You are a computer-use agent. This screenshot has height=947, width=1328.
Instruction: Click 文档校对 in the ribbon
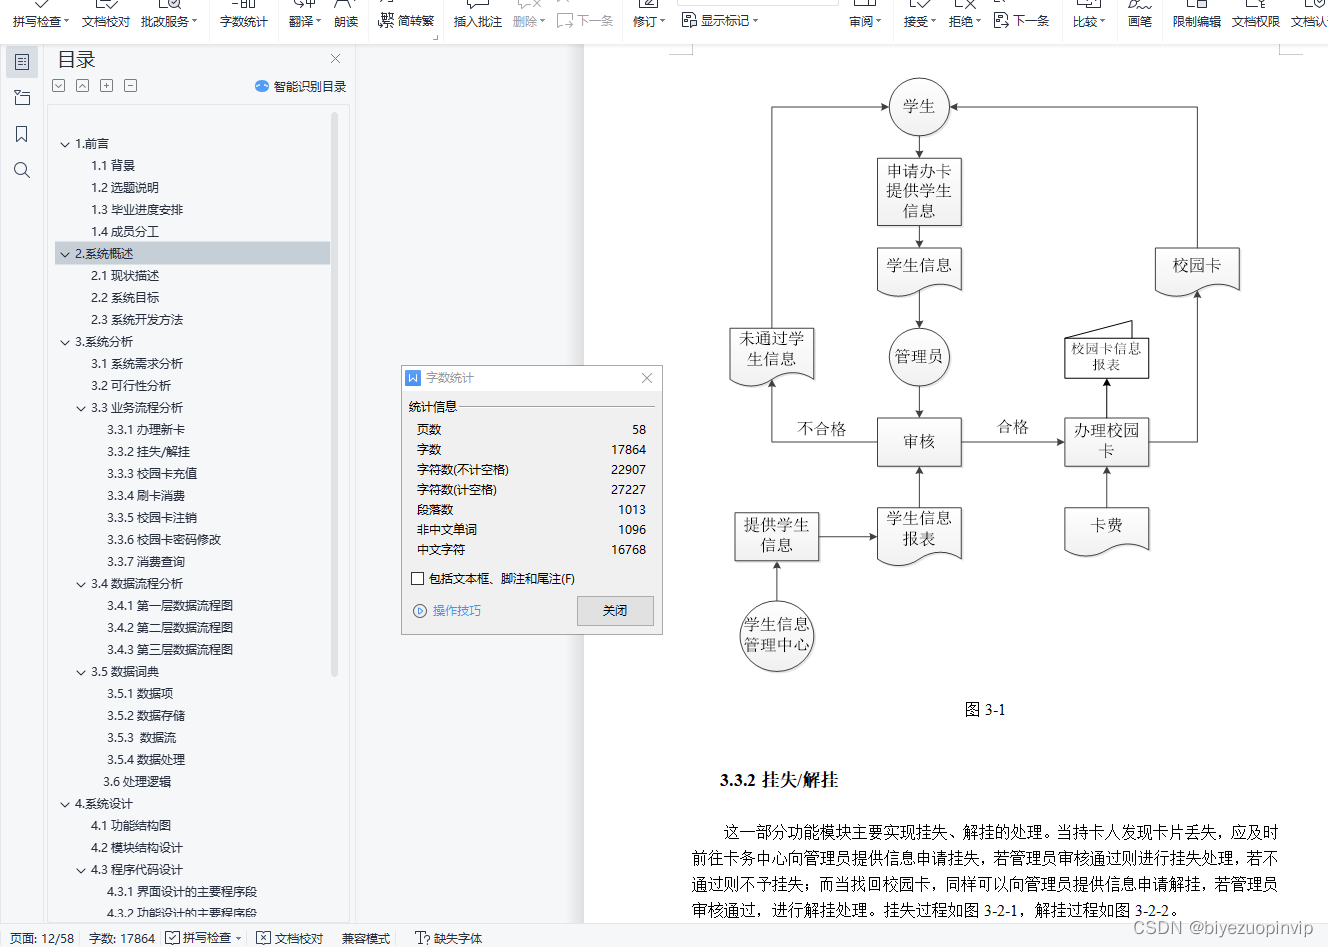tap(106, 15)
